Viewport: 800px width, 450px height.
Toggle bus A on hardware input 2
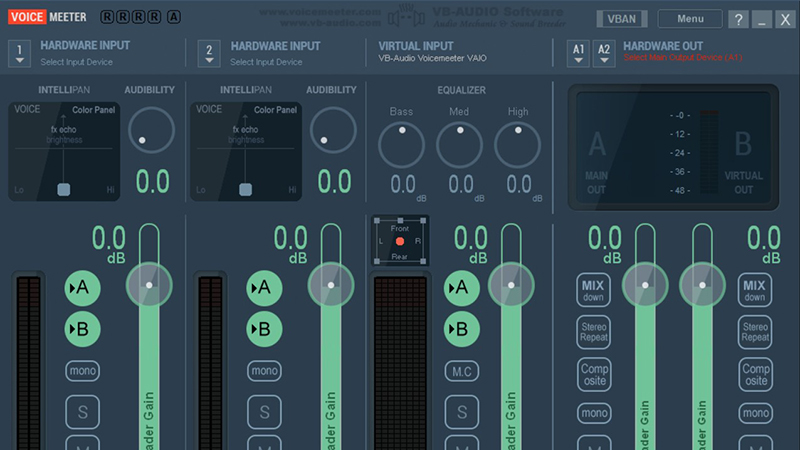(264, 288)
